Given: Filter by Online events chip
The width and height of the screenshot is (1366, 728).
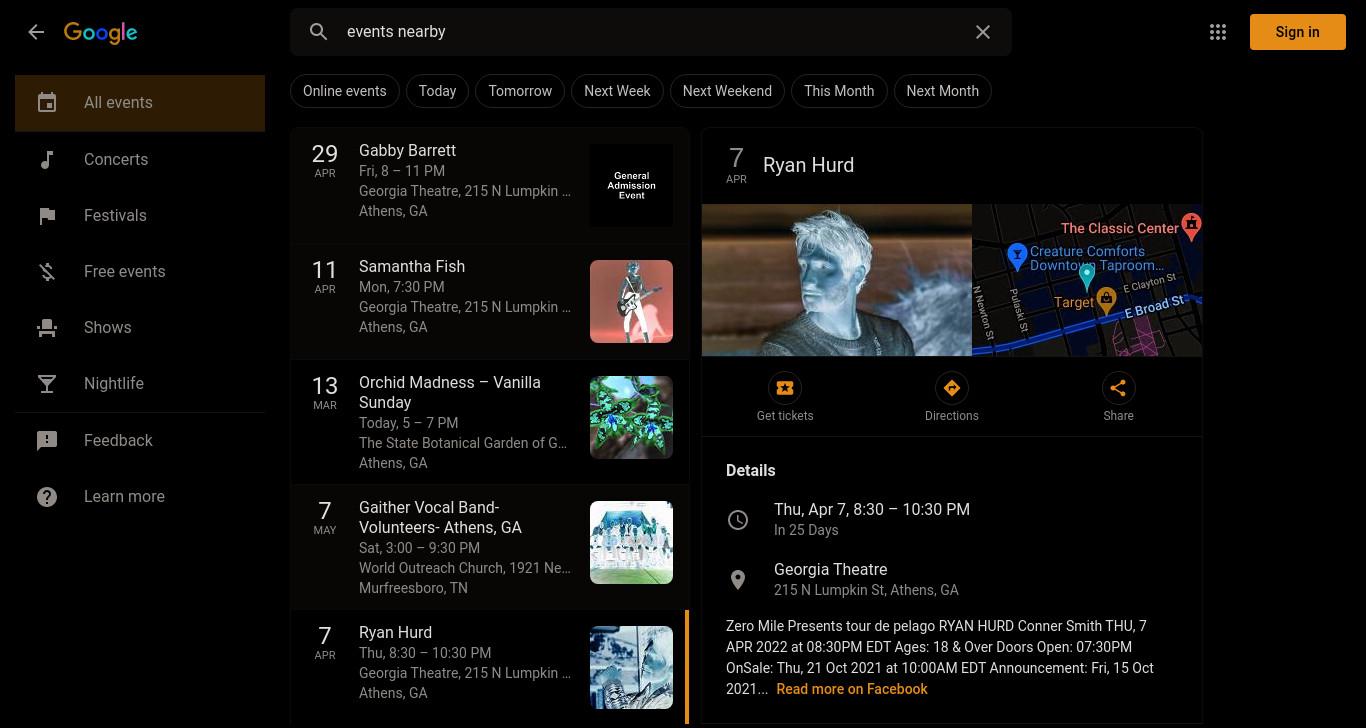Looking at the screenshot, I should pos(345,91).
